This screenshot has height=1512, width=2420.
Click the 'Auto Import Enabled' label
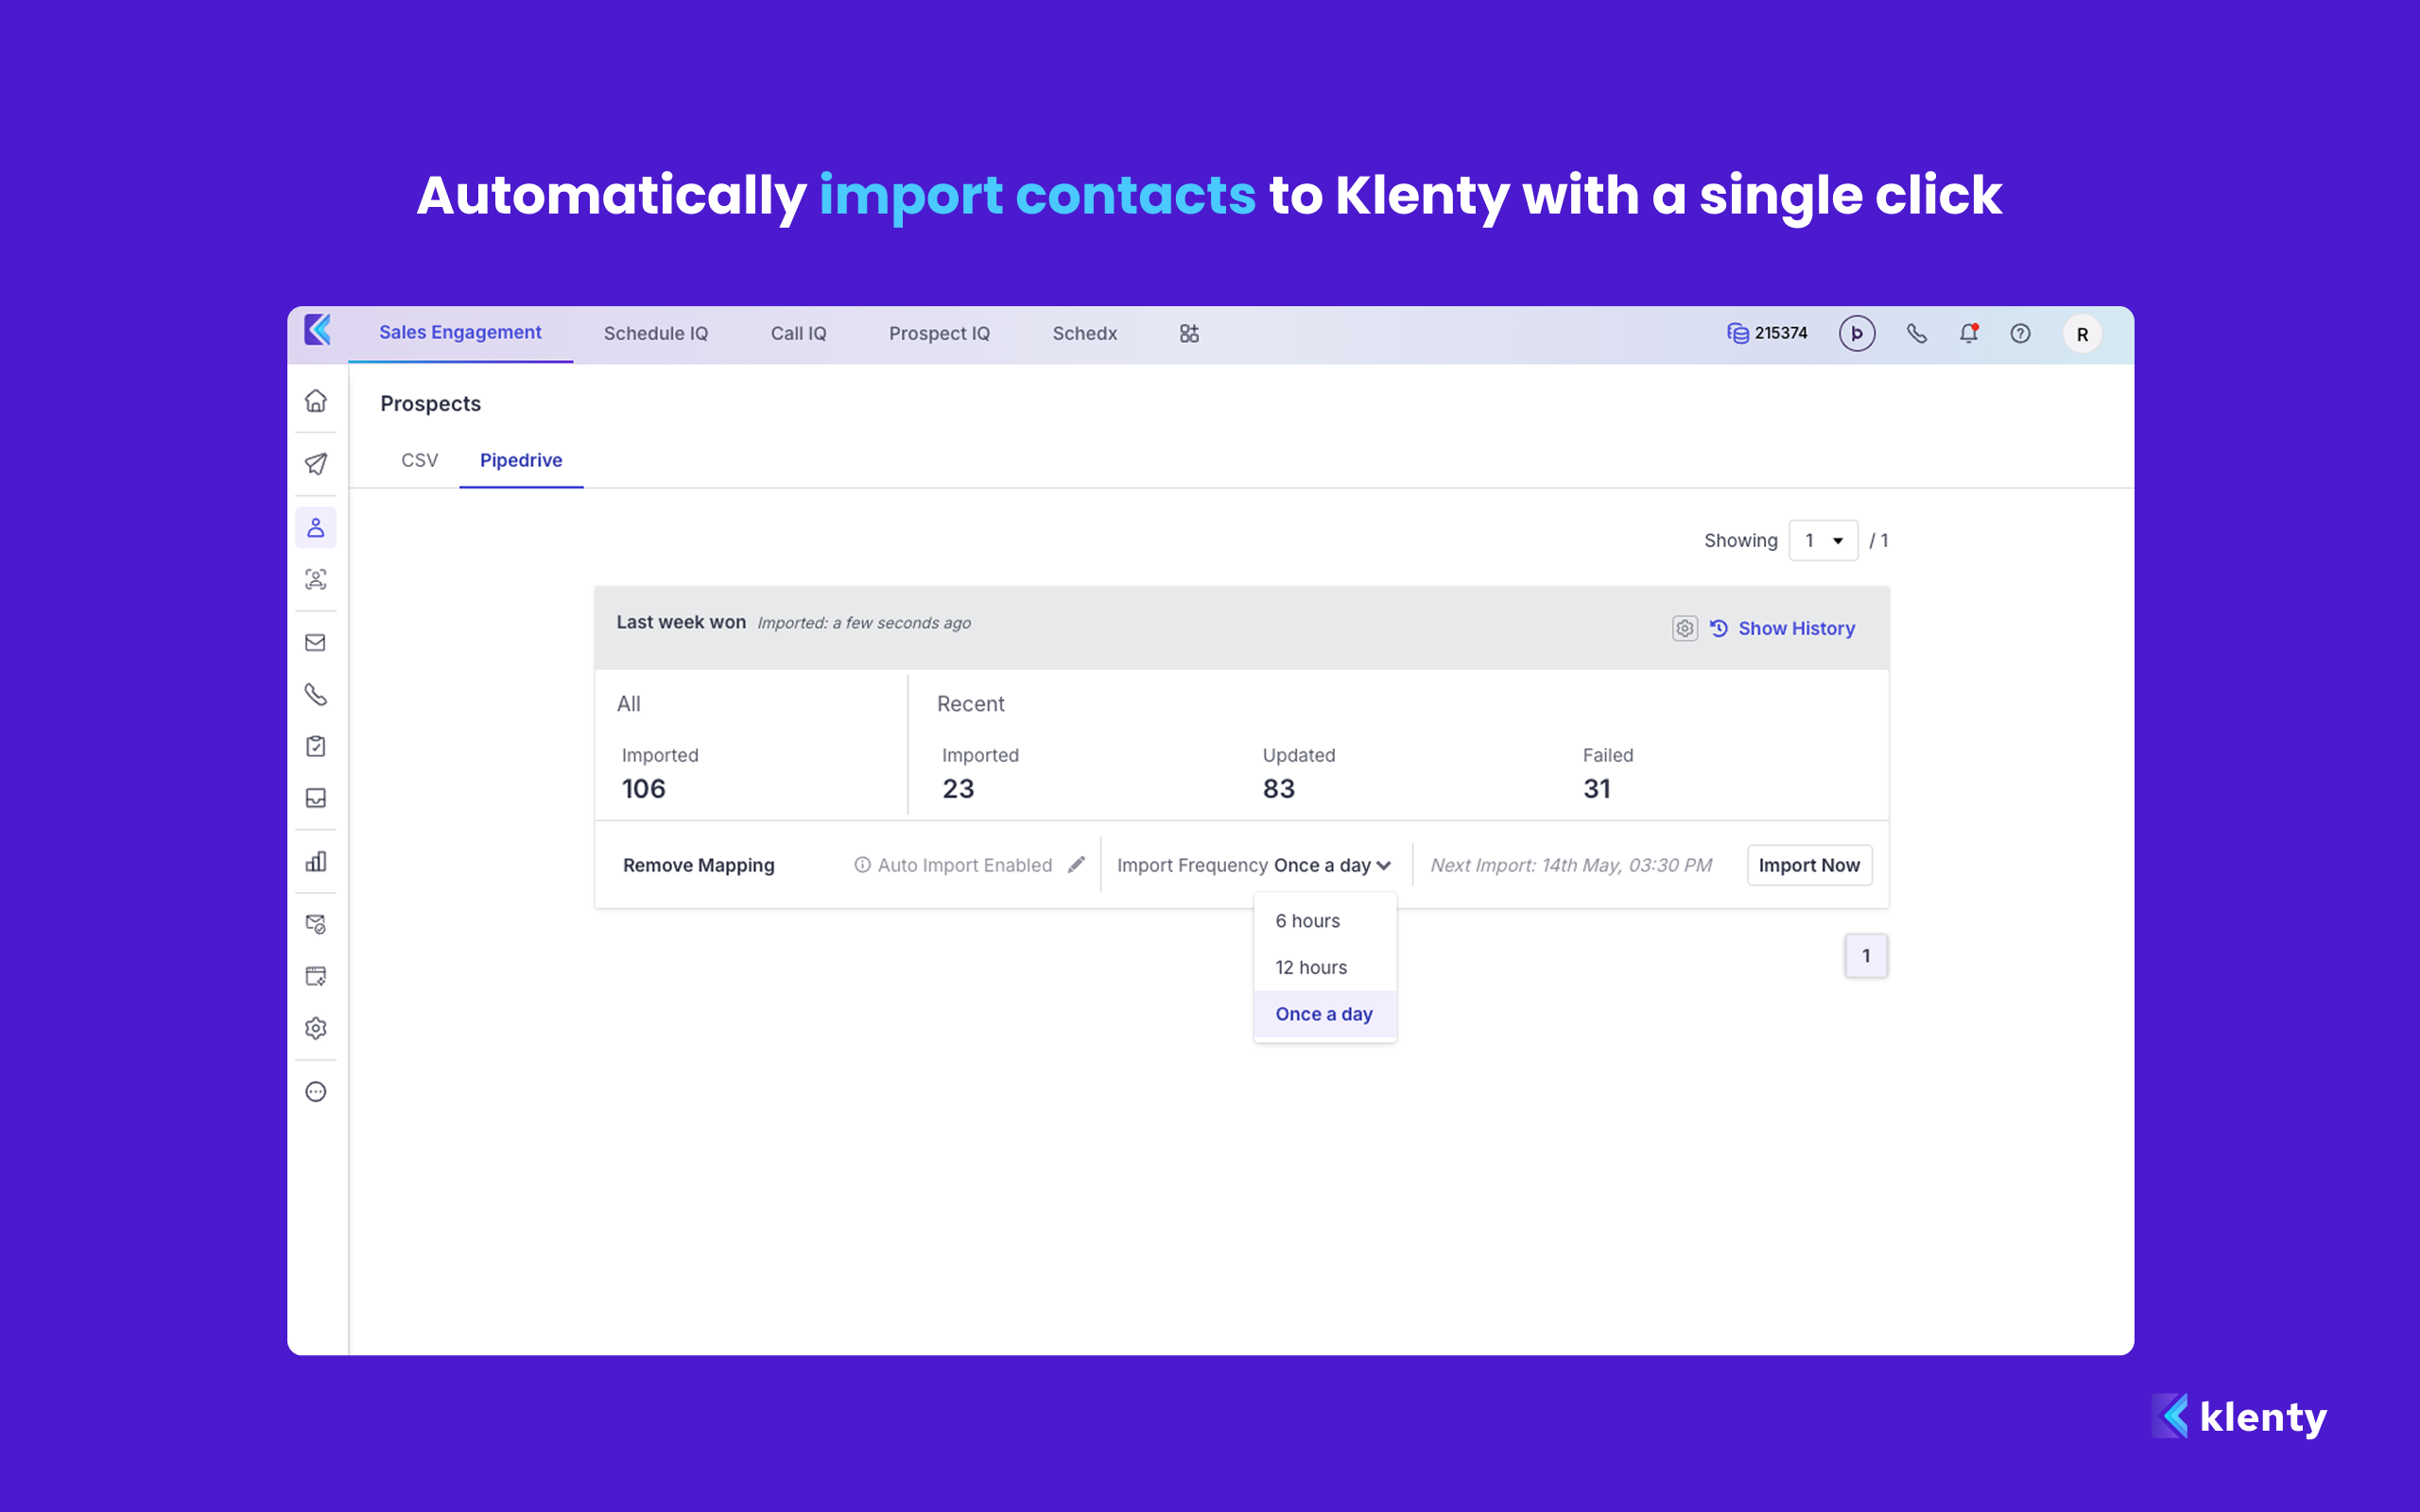pos(965,865)
